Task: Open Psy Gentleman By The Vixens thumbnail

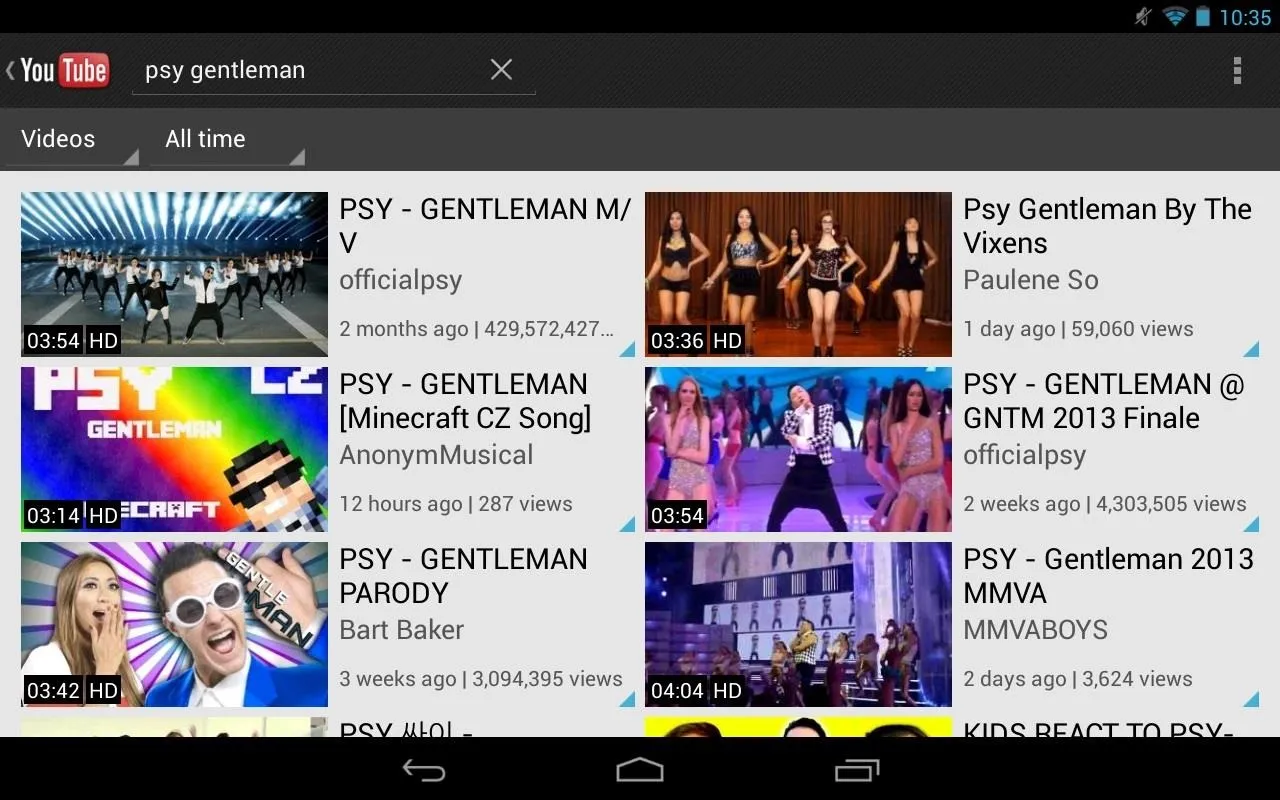Action: click(798, 274)
